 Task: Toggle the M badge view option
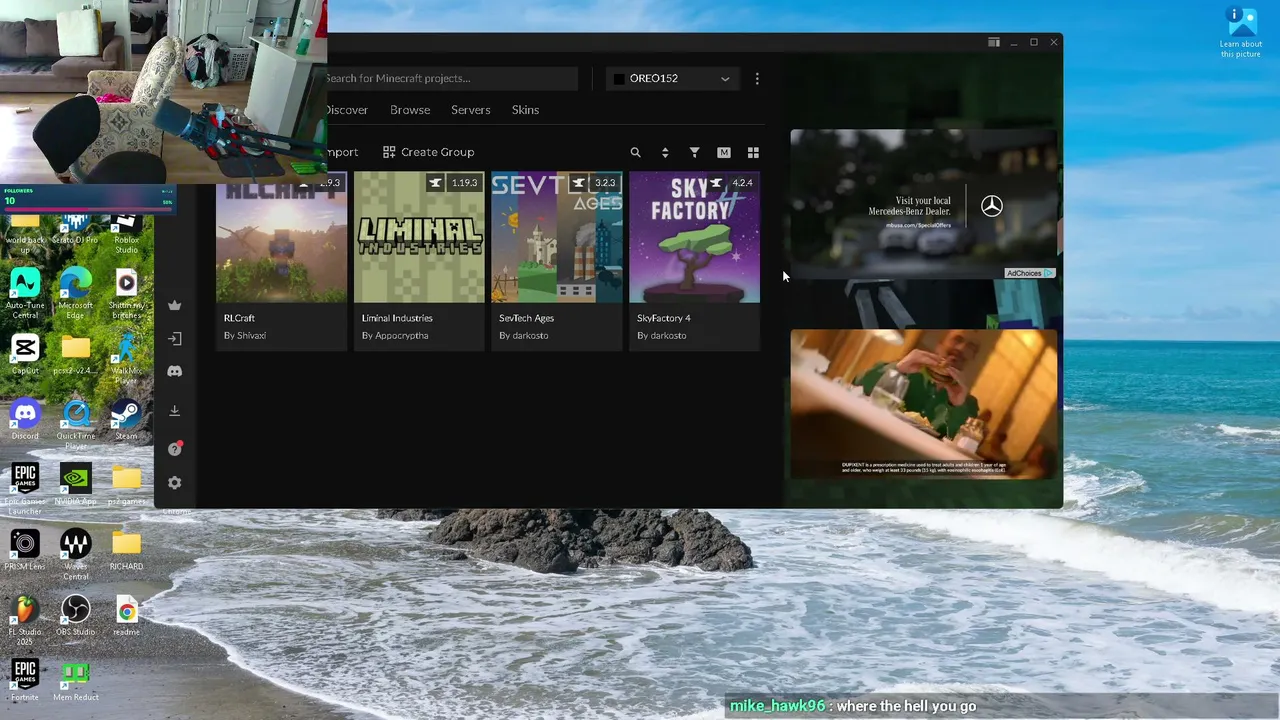[x=724, y=152]
